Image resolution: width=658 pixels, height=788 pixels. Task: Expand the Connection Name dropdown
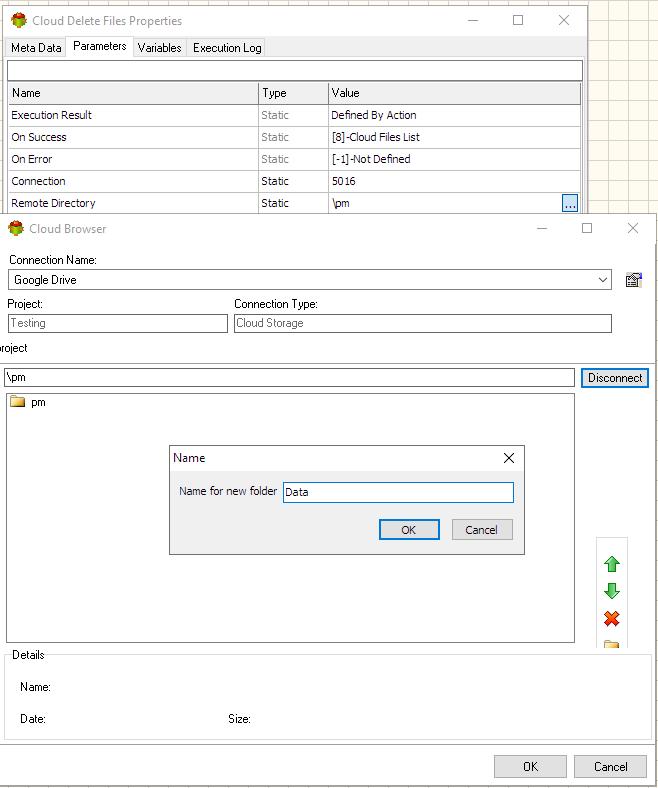603,280
